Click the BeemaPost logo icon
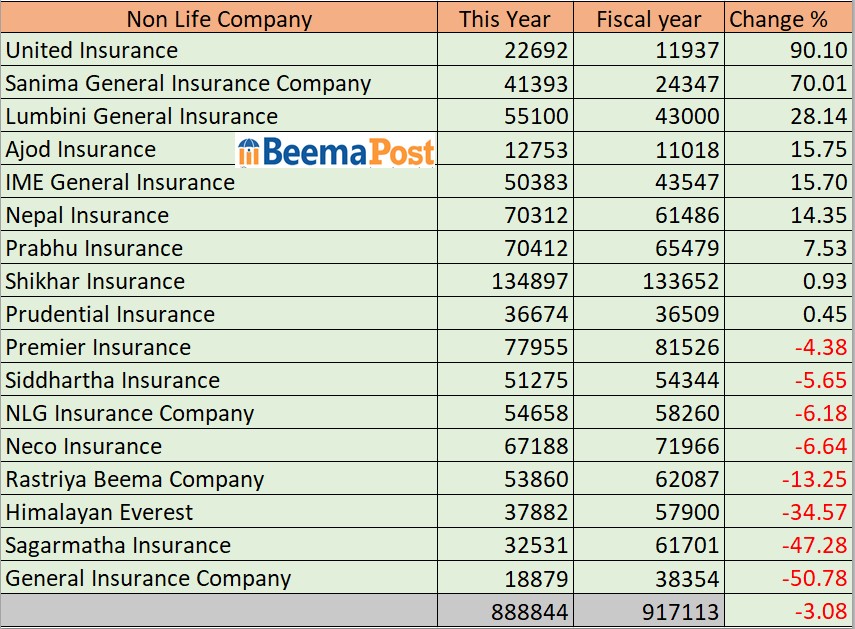Viewport: 855px width, 629px height. click(249, 152)
